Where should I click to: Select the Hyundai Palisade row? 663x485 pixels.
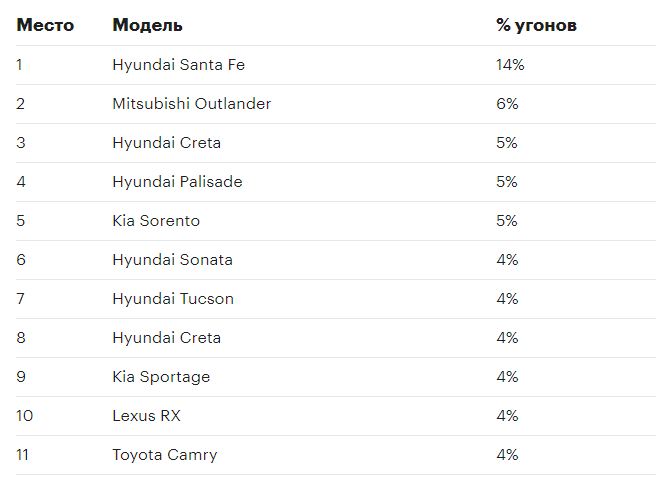[336, 182]
